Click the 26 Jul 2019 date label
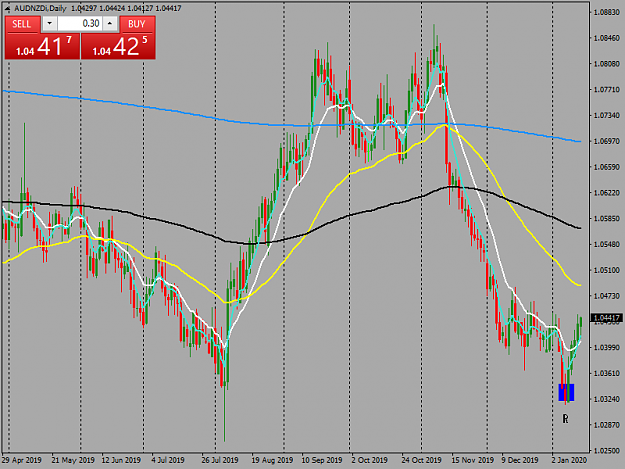The width and height of the screenshot is (625, 469). pyautogui.click(x=220, y=460)
